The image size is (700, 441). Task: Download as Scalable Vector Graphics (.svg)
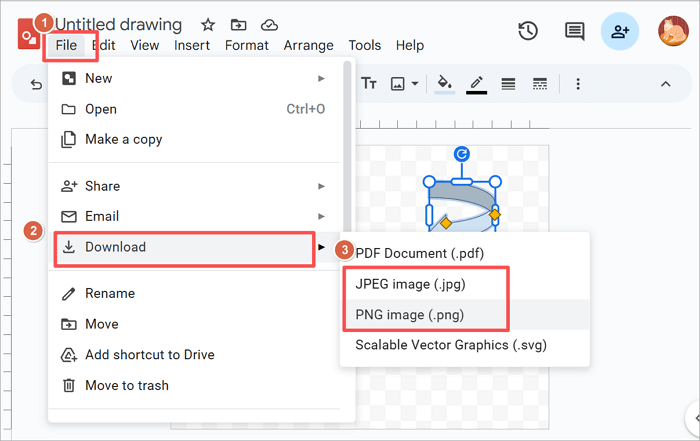point(465,345)
